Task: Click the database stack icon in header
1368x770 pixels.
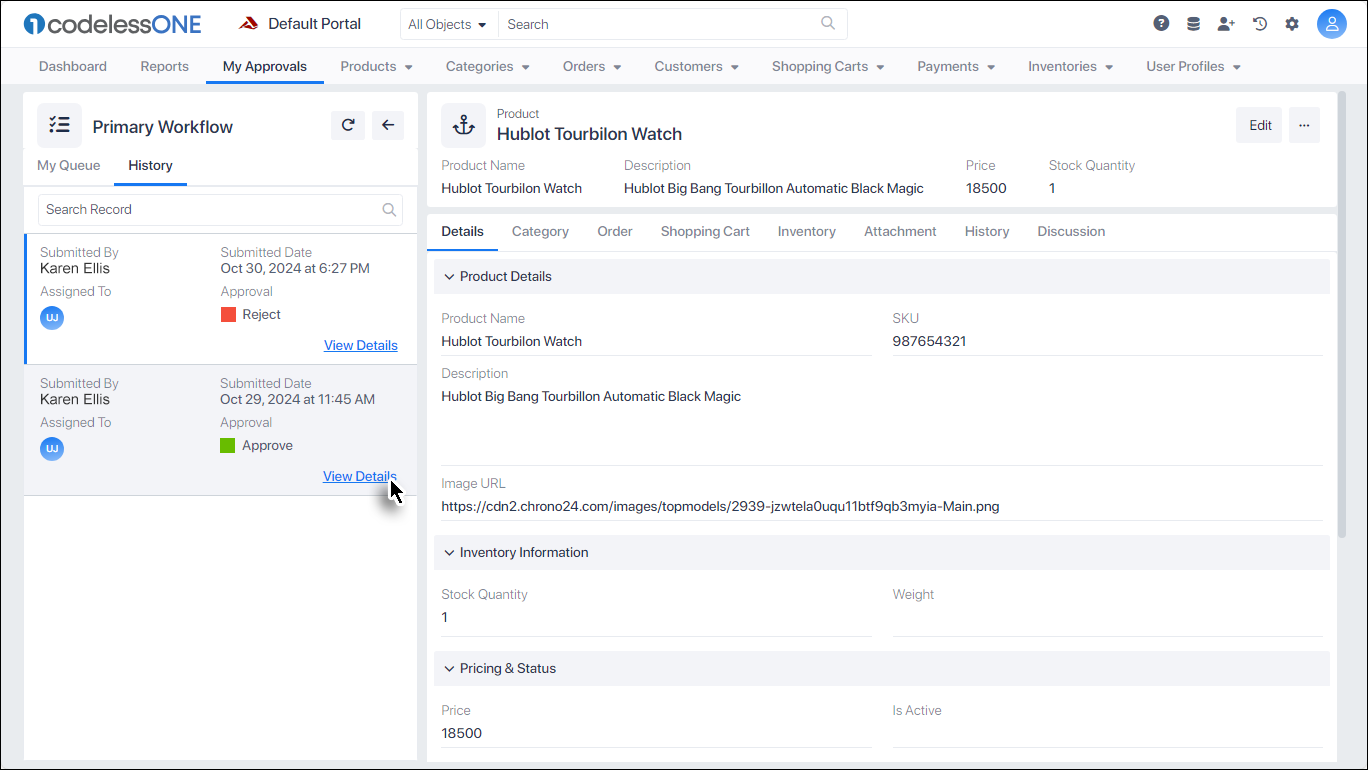Action: click(x=1193, y=24)
